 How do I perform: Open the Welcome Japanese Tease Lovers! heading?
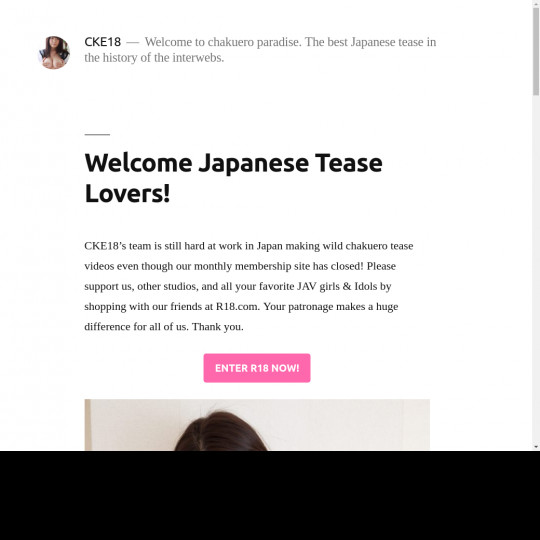[x=233, y=178]
